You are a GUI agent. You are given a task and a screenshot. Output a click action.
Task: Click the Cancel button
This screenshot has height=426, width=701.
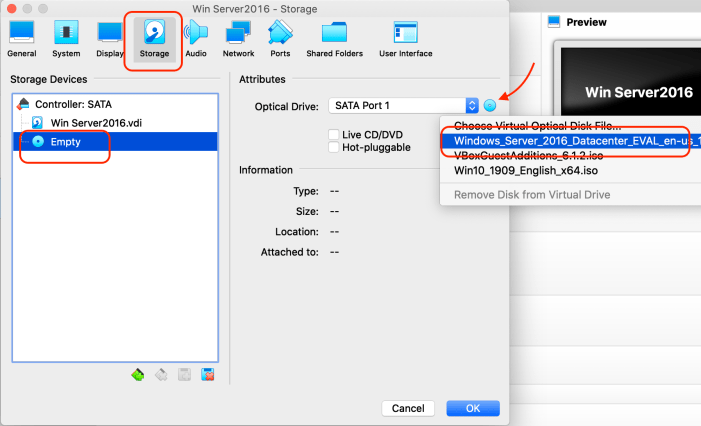(x=408, y=408)
